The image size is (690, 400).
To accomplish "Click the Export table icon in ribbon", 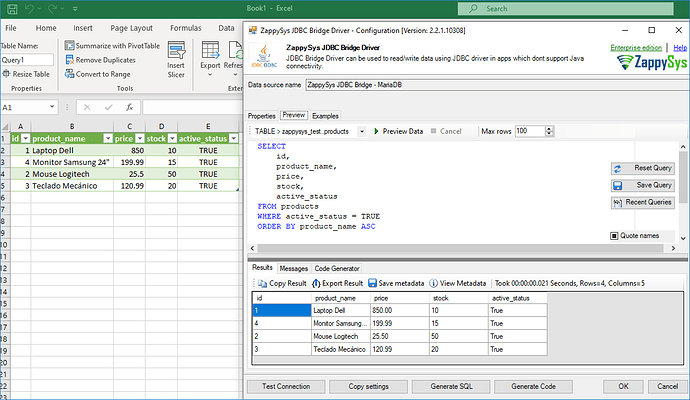I will (x=210, y=50).
